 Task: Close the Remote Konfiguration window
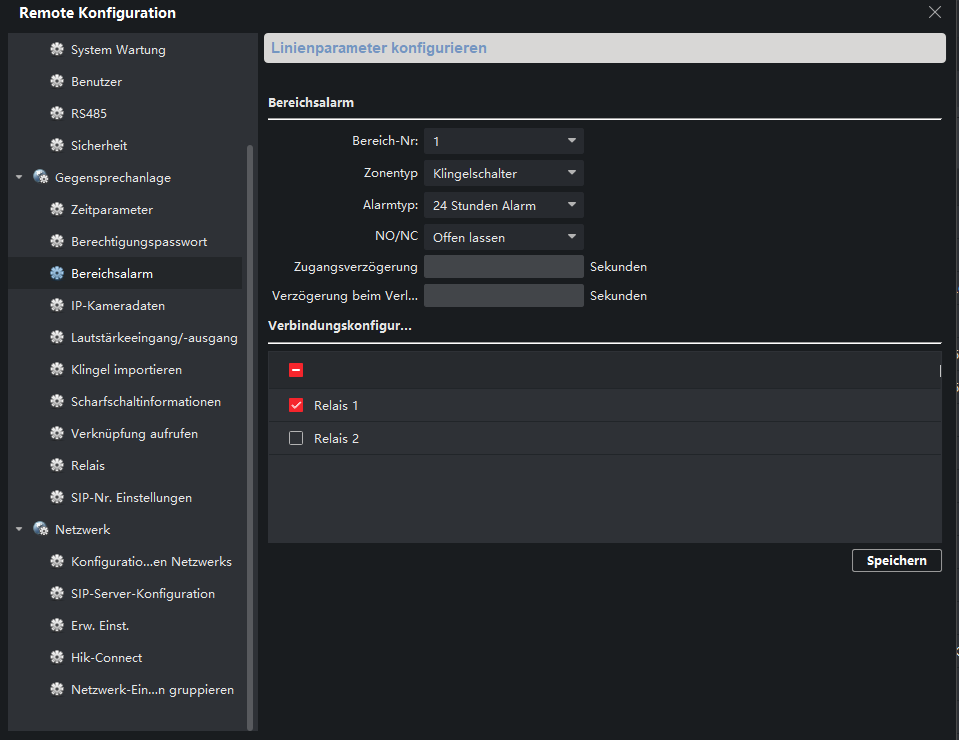click(934, 12)
